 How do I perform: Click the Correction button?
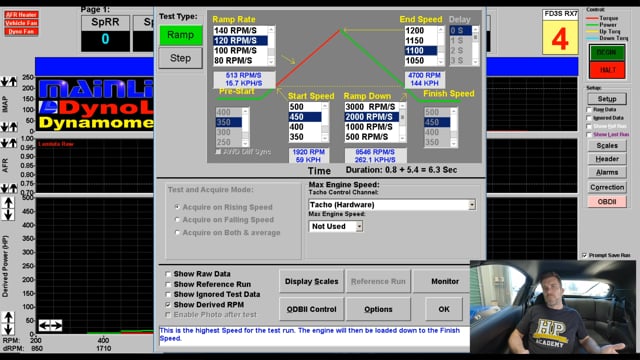(607, 187)
